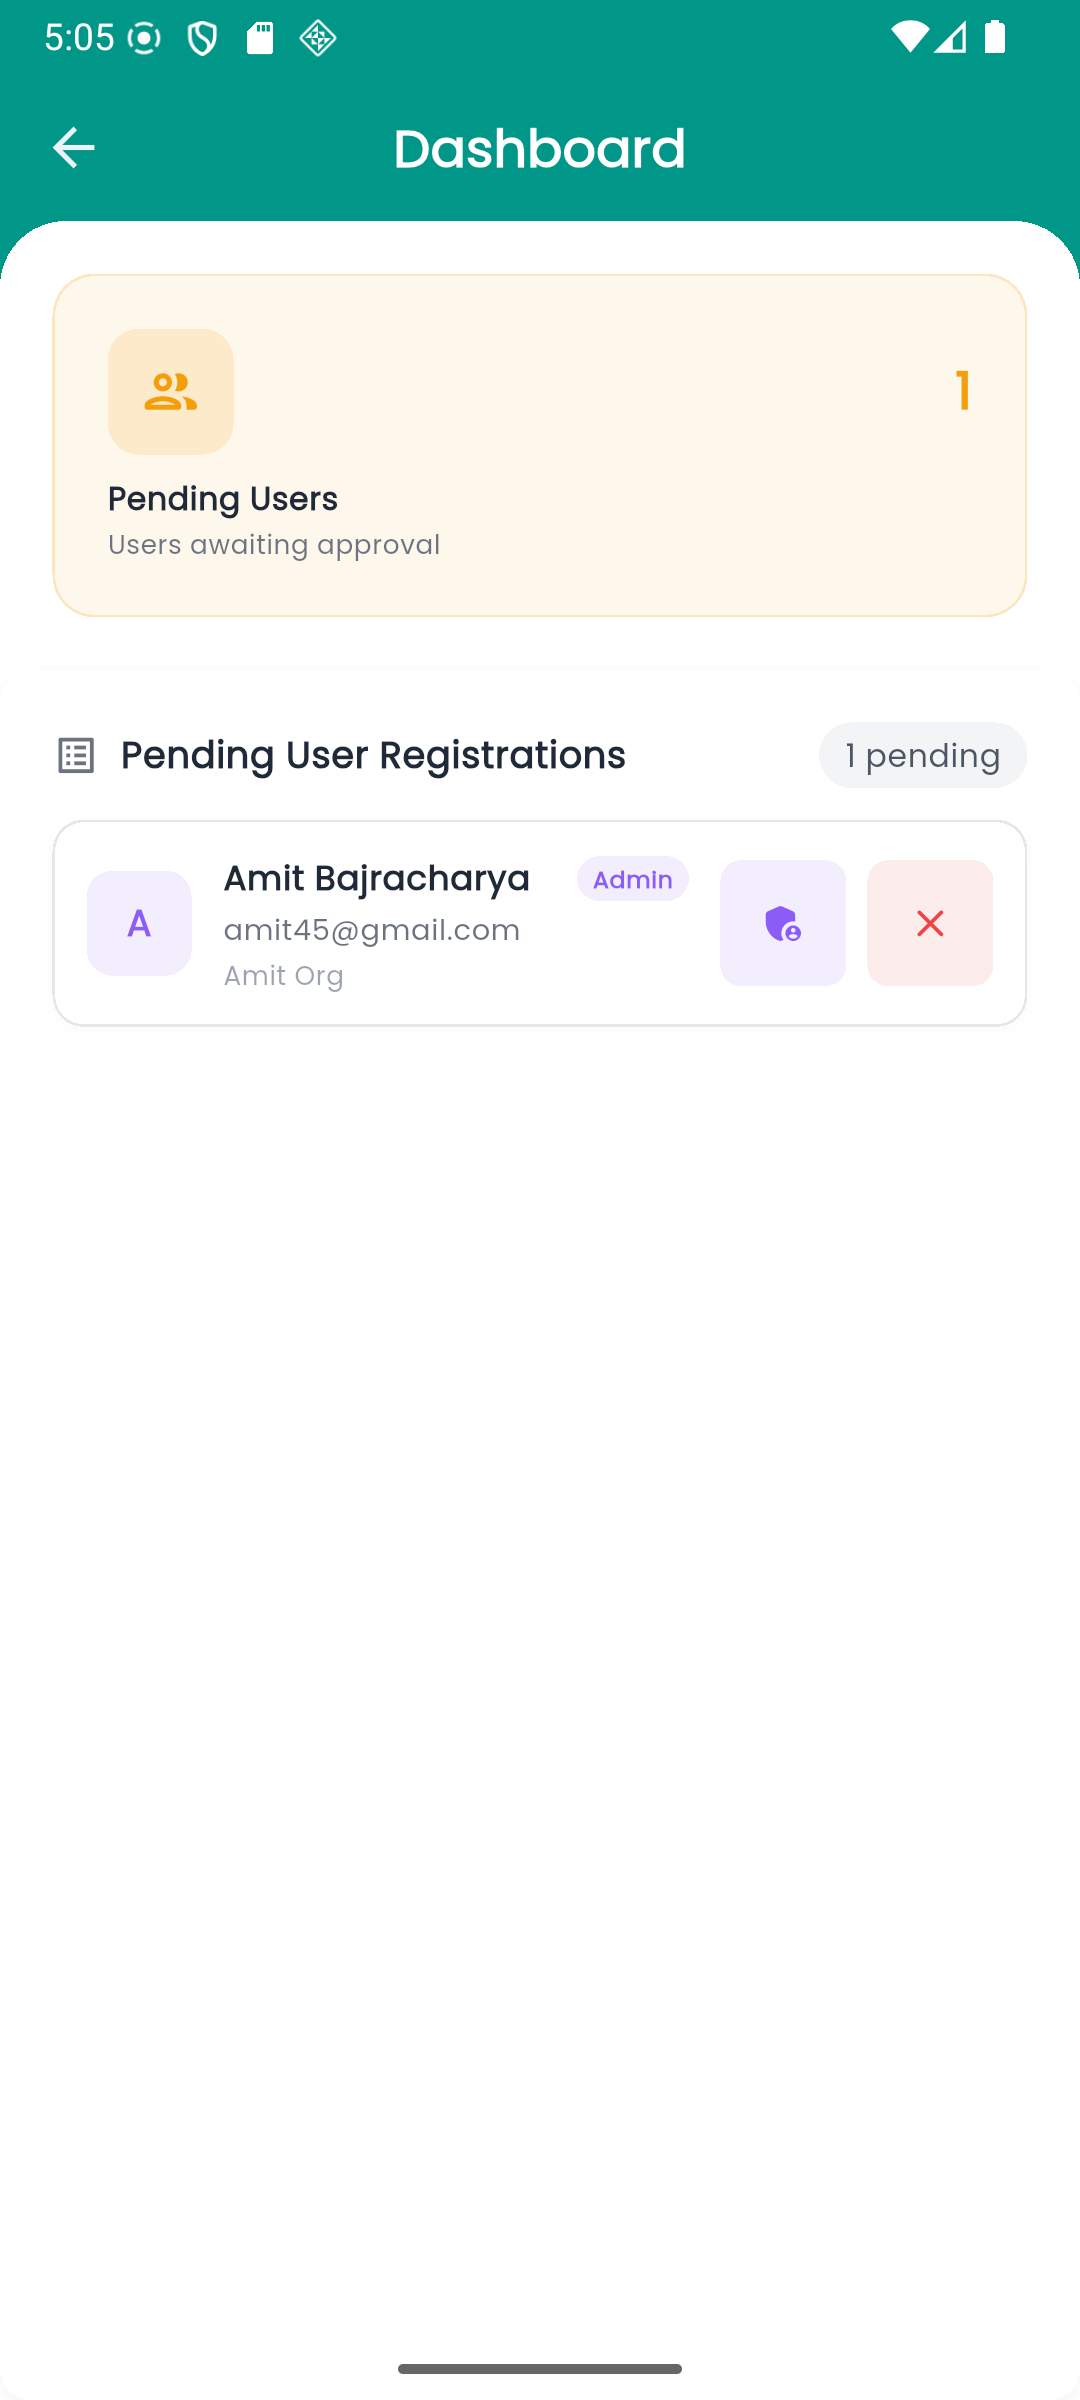Click the orange Pending Users people icon
This screenshot has width=1080, height=2400.
[171, 392]
